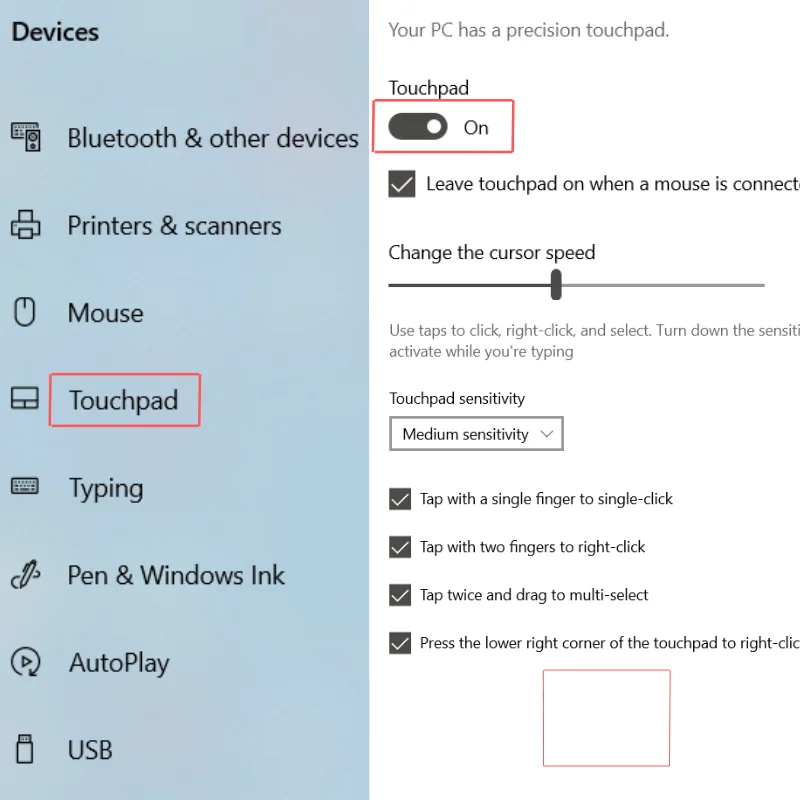This screenshot has height=800, width=800.
Task: Uncheck Tap twice and drag to multi-select
Action: tap(400, 595)
